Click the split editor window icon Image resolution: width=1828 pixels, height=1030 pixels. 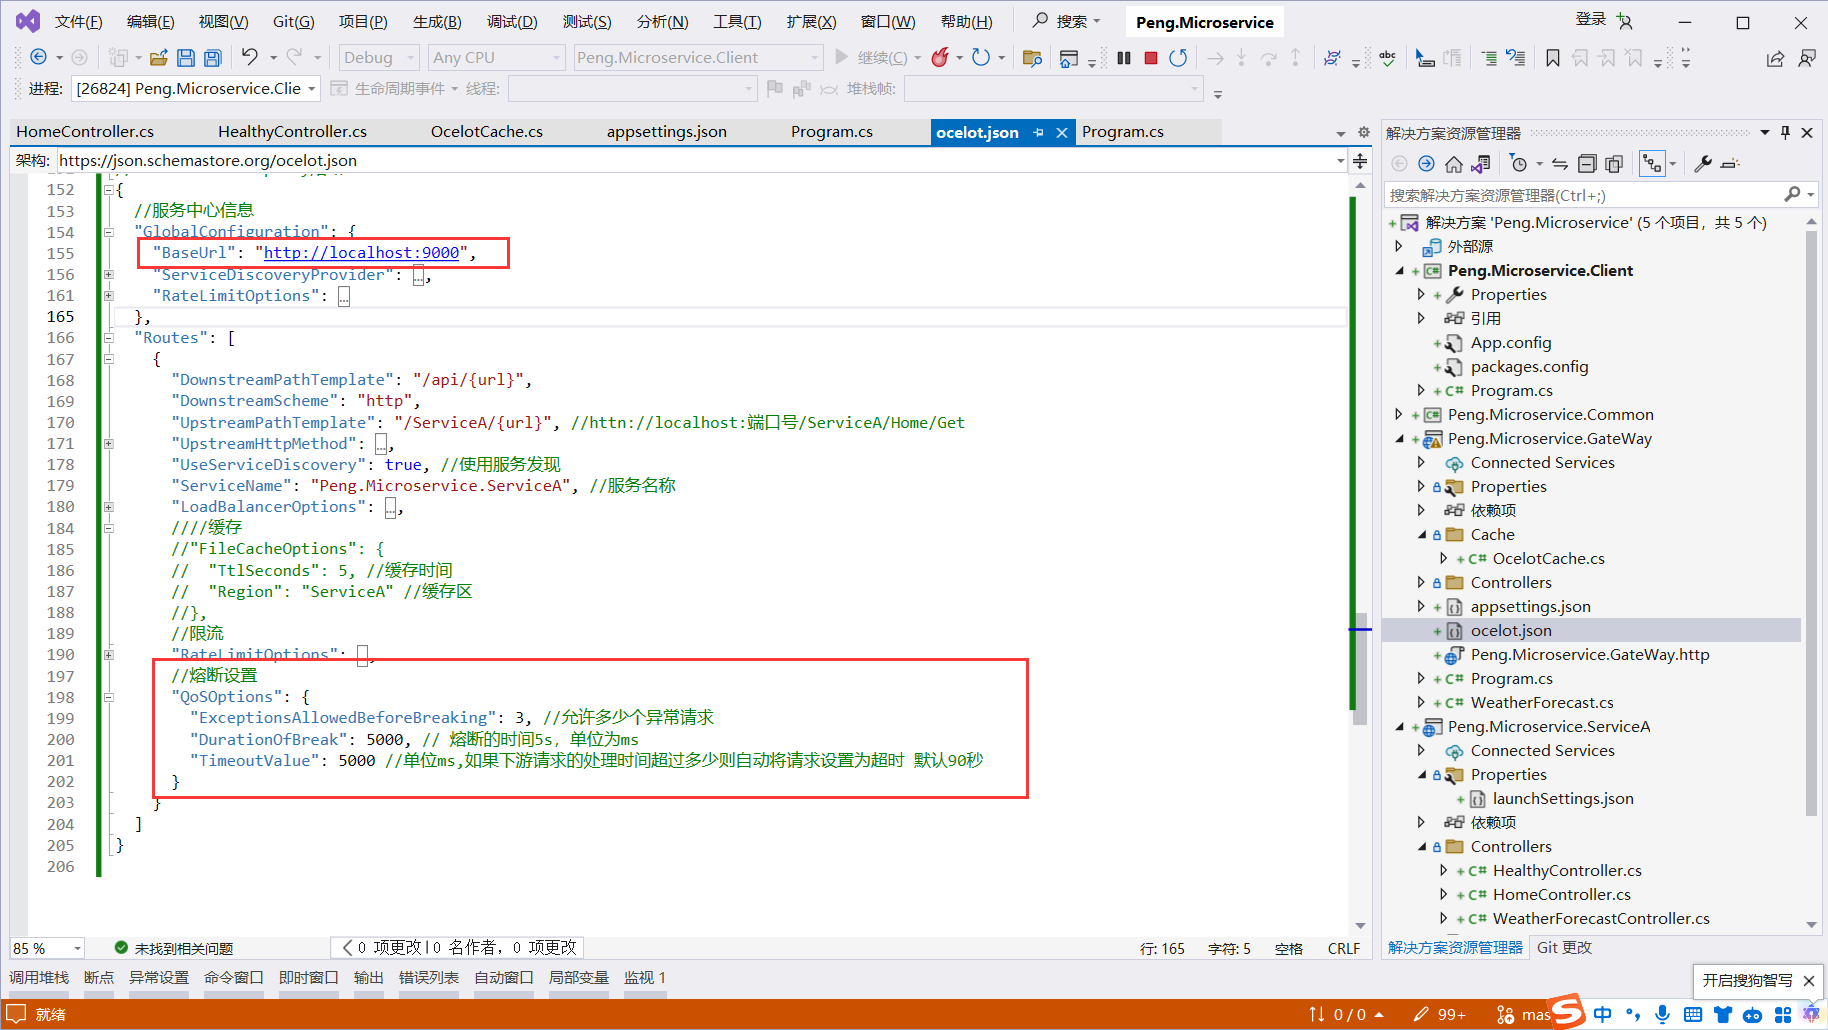1360,160
